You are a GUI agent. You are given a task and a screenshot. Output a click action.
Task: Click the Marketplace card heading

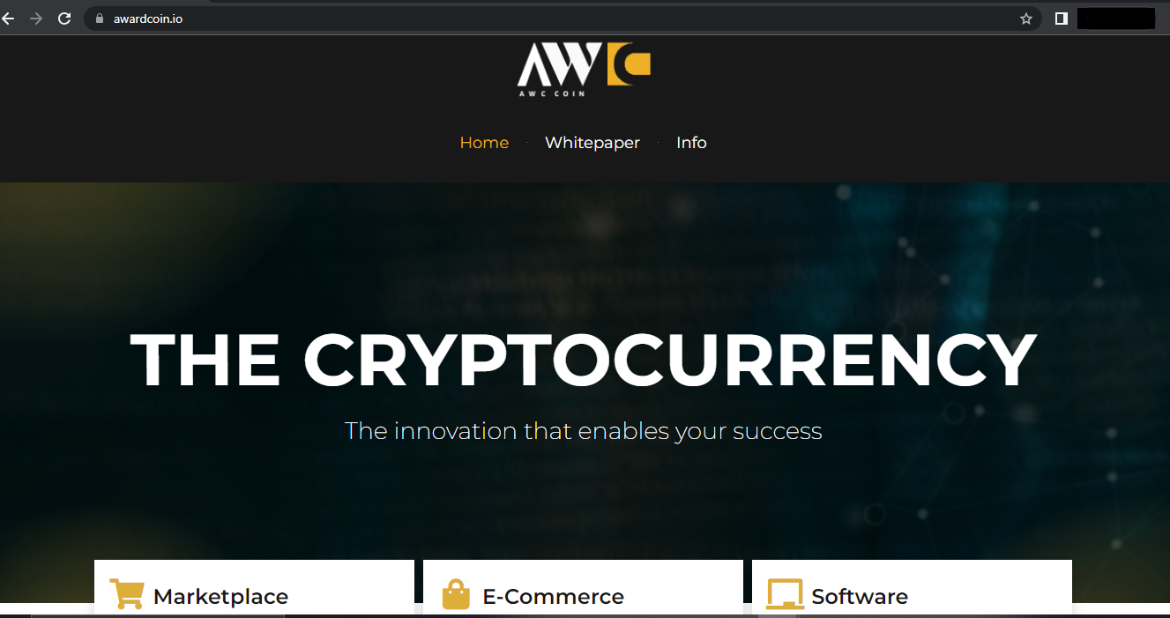coord(221,597)
